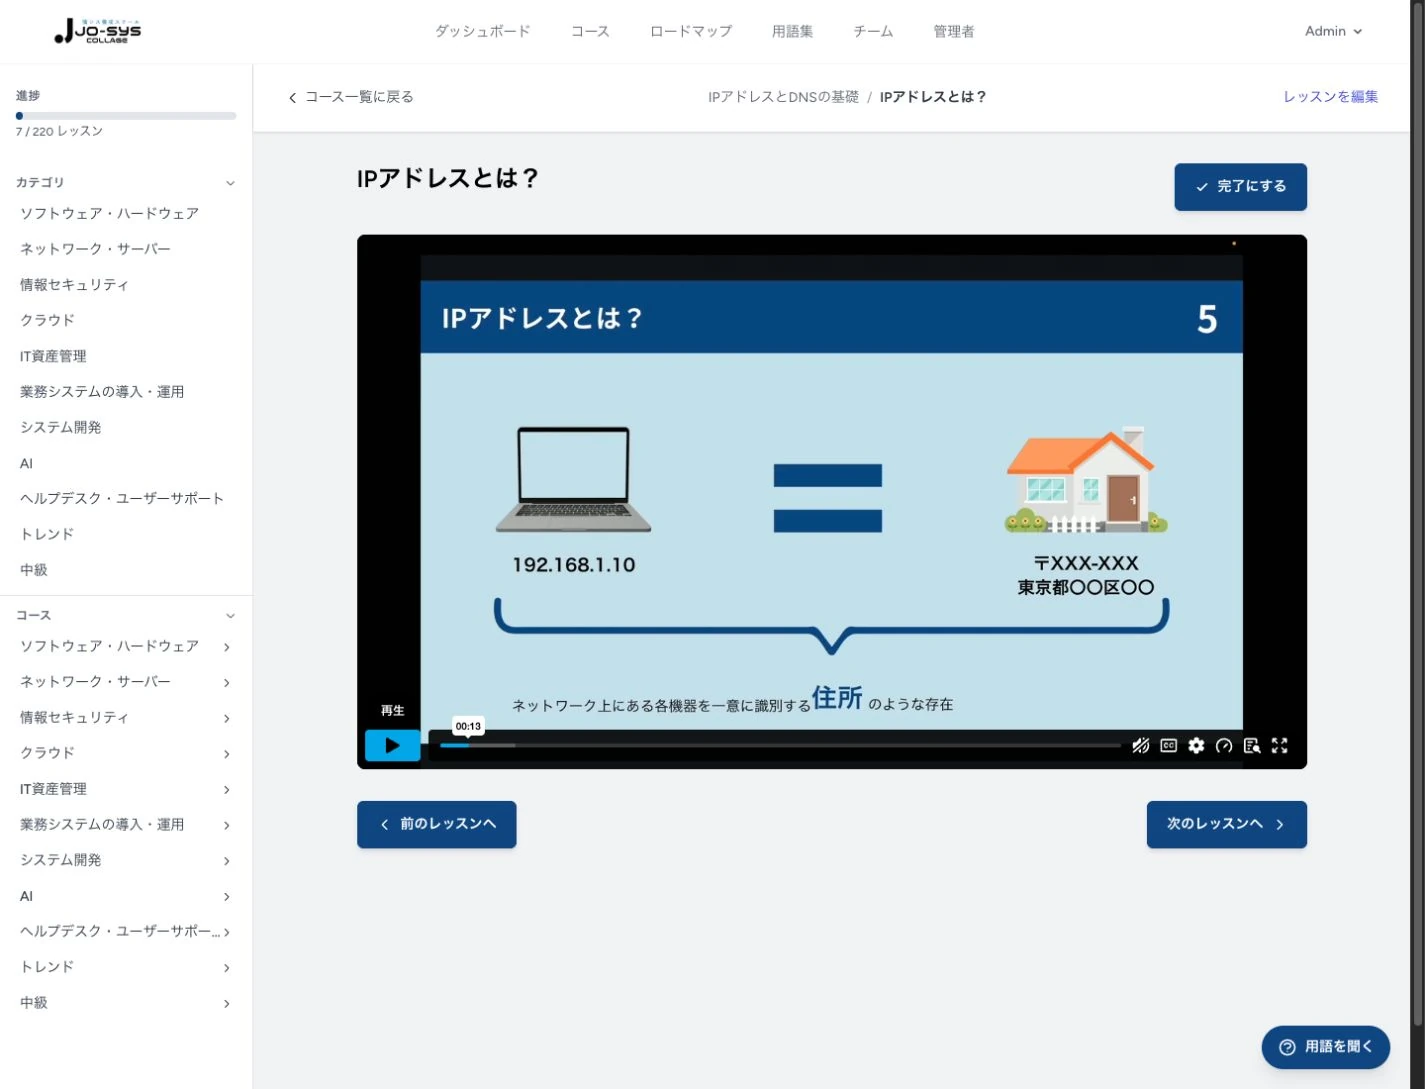The image size is (1425, 1089).
Task: Enter fullscreen on the video player
Action: pos(1280,745)
